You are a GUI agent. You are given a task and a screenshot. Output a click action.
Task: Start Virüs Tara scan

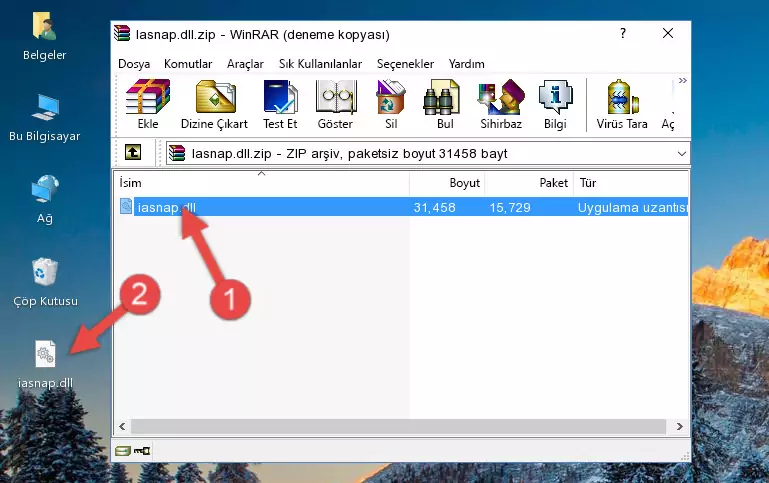click(x=622, y=104)
